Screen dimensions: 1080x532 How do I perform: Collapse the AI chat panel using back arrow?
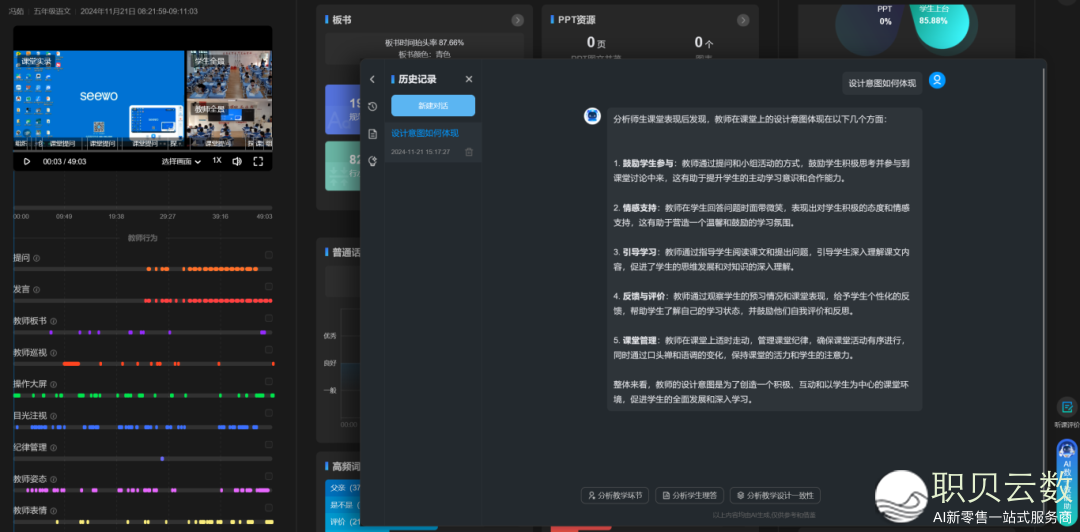click(x=373, y=79)
